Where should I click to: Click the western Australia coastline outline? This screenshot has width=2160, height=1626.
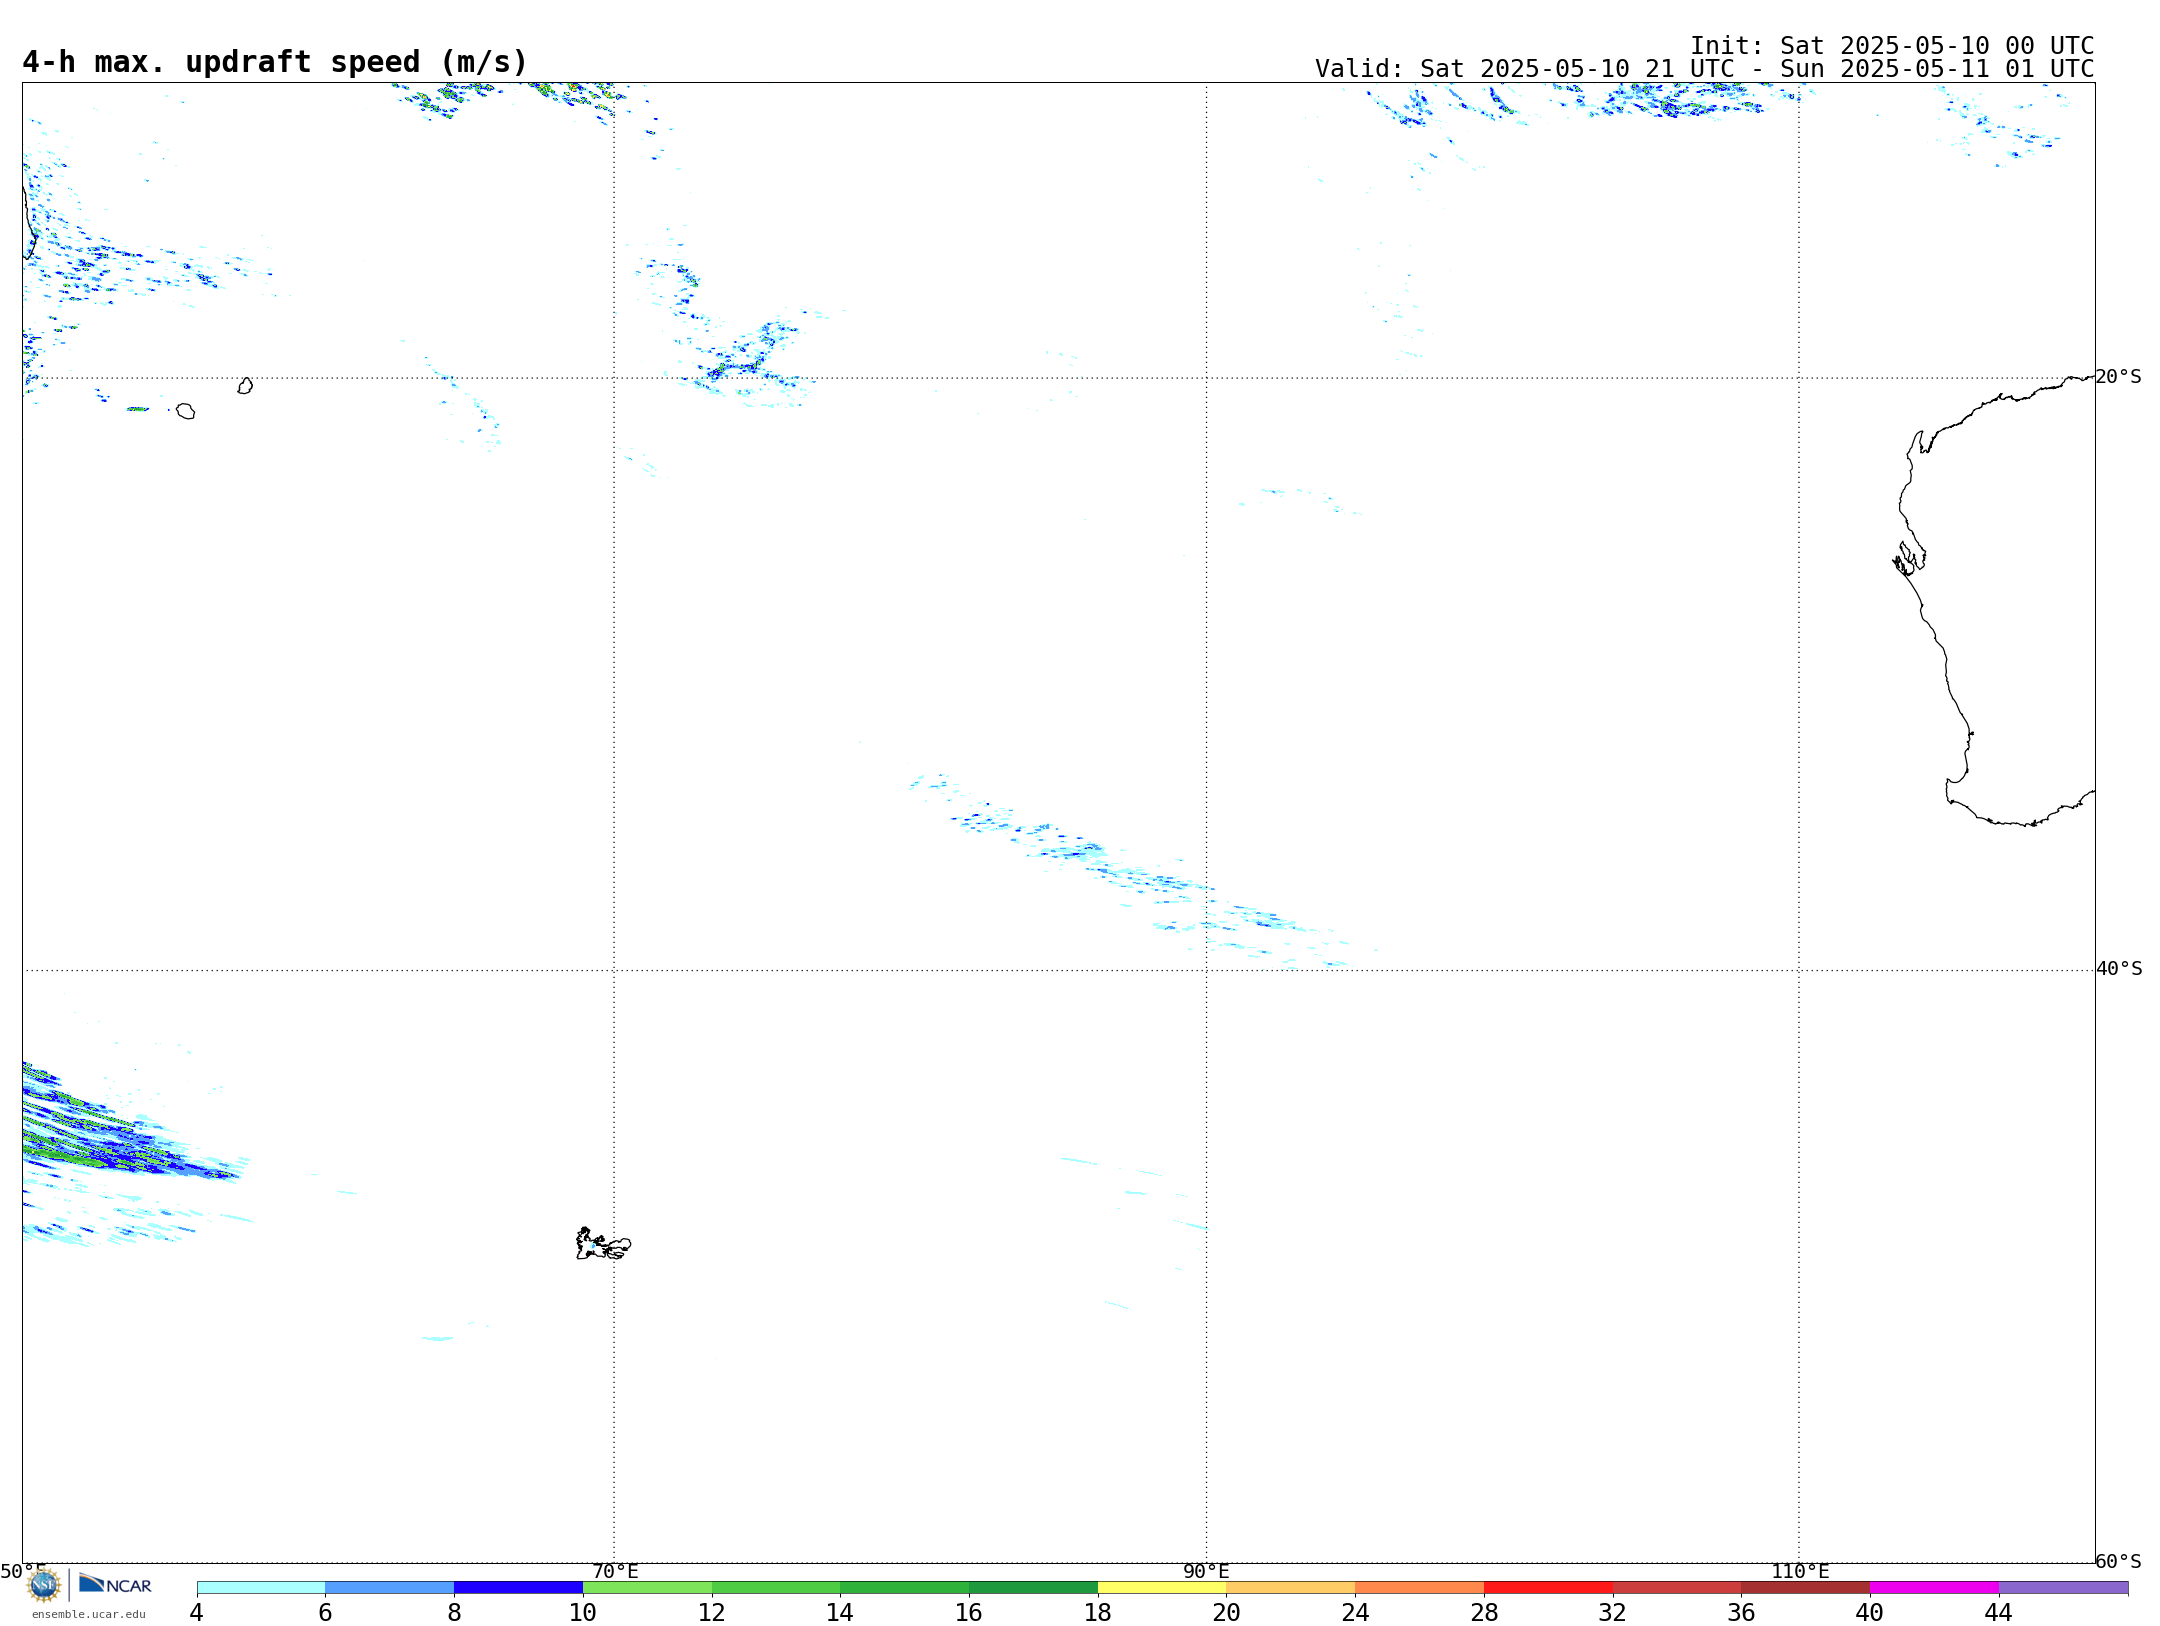click(1994, 600)
